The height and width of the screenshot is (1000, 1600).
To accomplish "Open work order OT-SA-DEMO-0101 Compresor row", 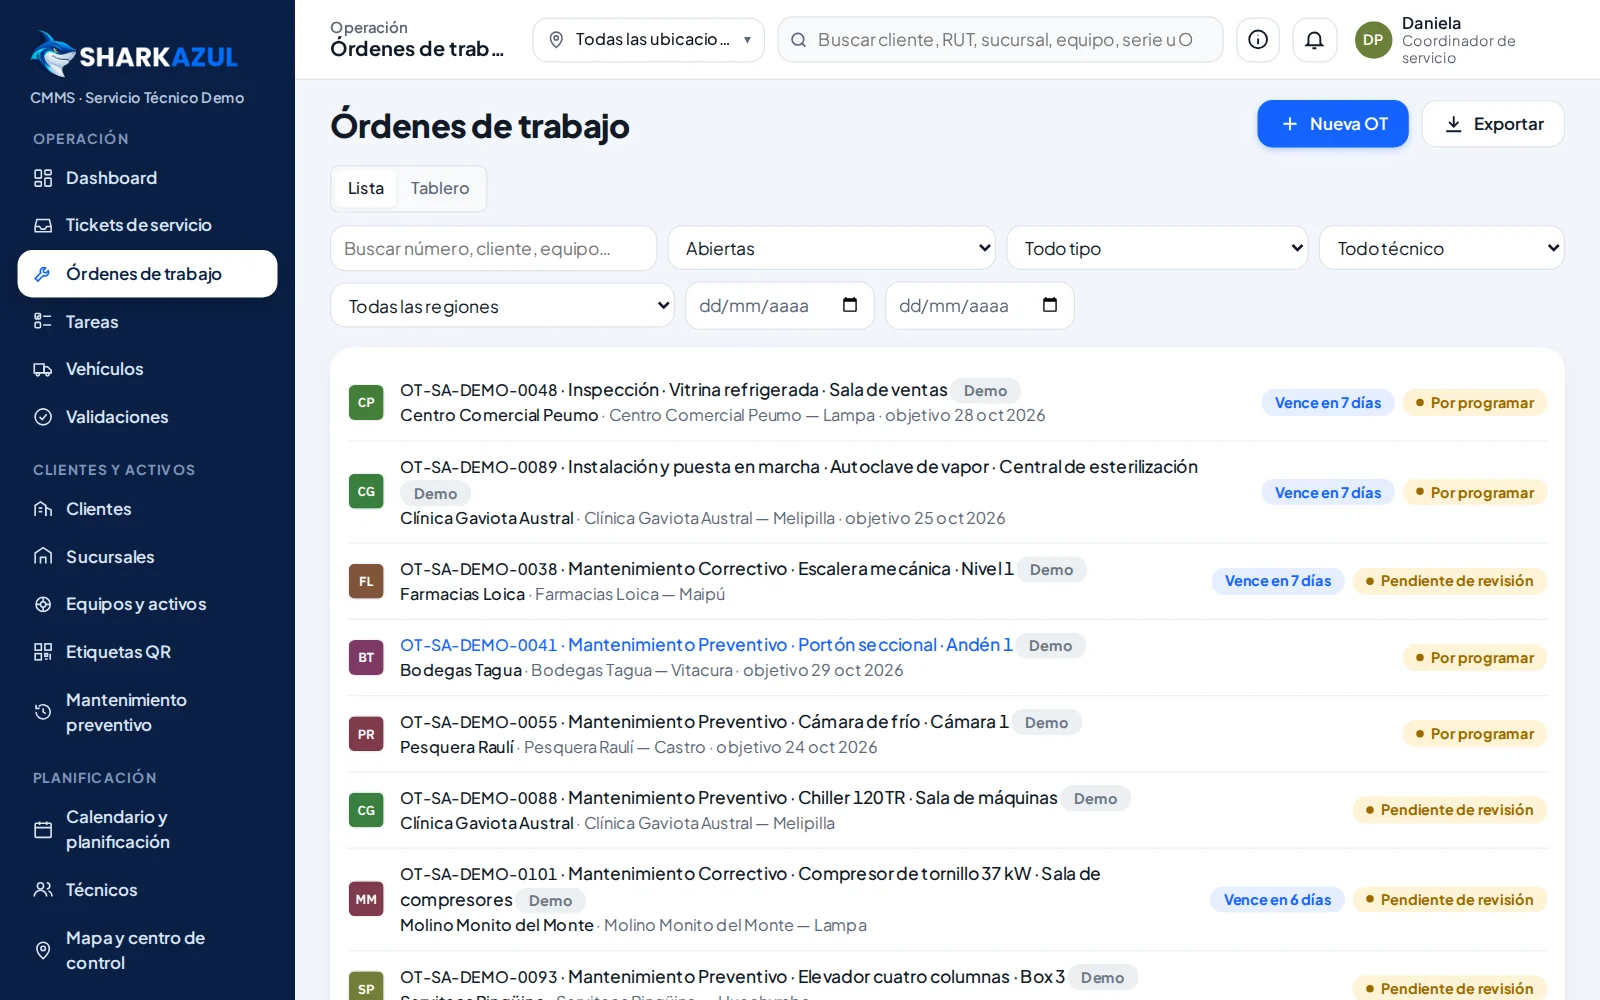I will click(x=947, y=899).
